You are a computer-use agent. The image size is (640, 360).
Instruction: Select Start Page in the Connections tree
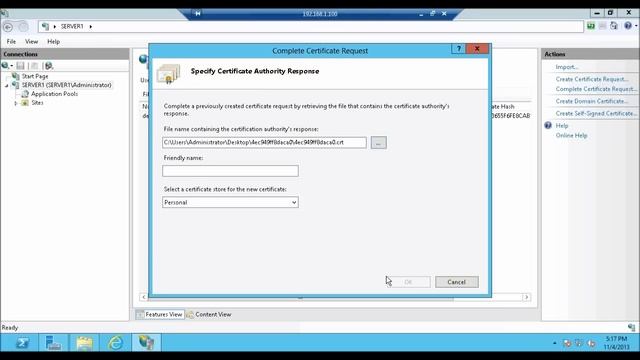pos(35,76)
